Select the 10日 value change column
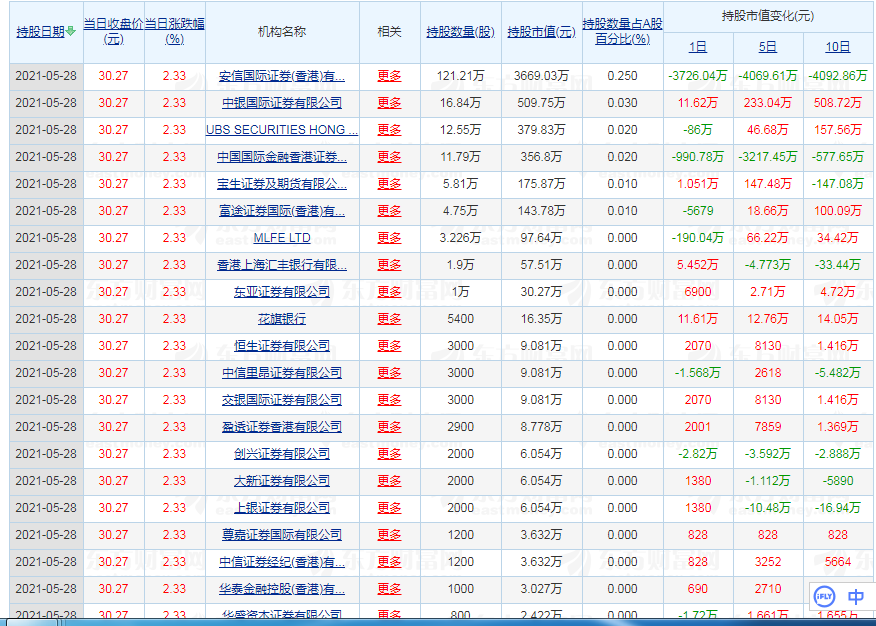 click(837, 47)
